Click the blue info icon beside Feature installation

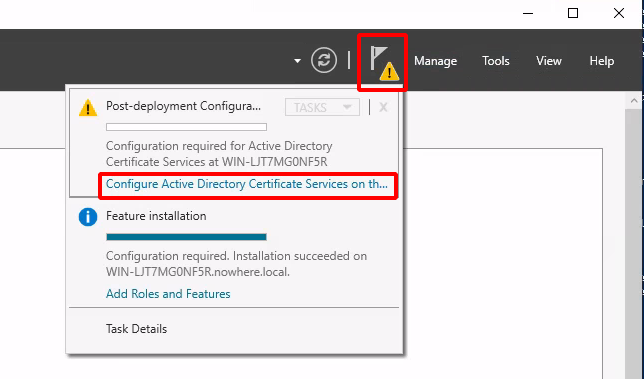(x=87, y=217)
